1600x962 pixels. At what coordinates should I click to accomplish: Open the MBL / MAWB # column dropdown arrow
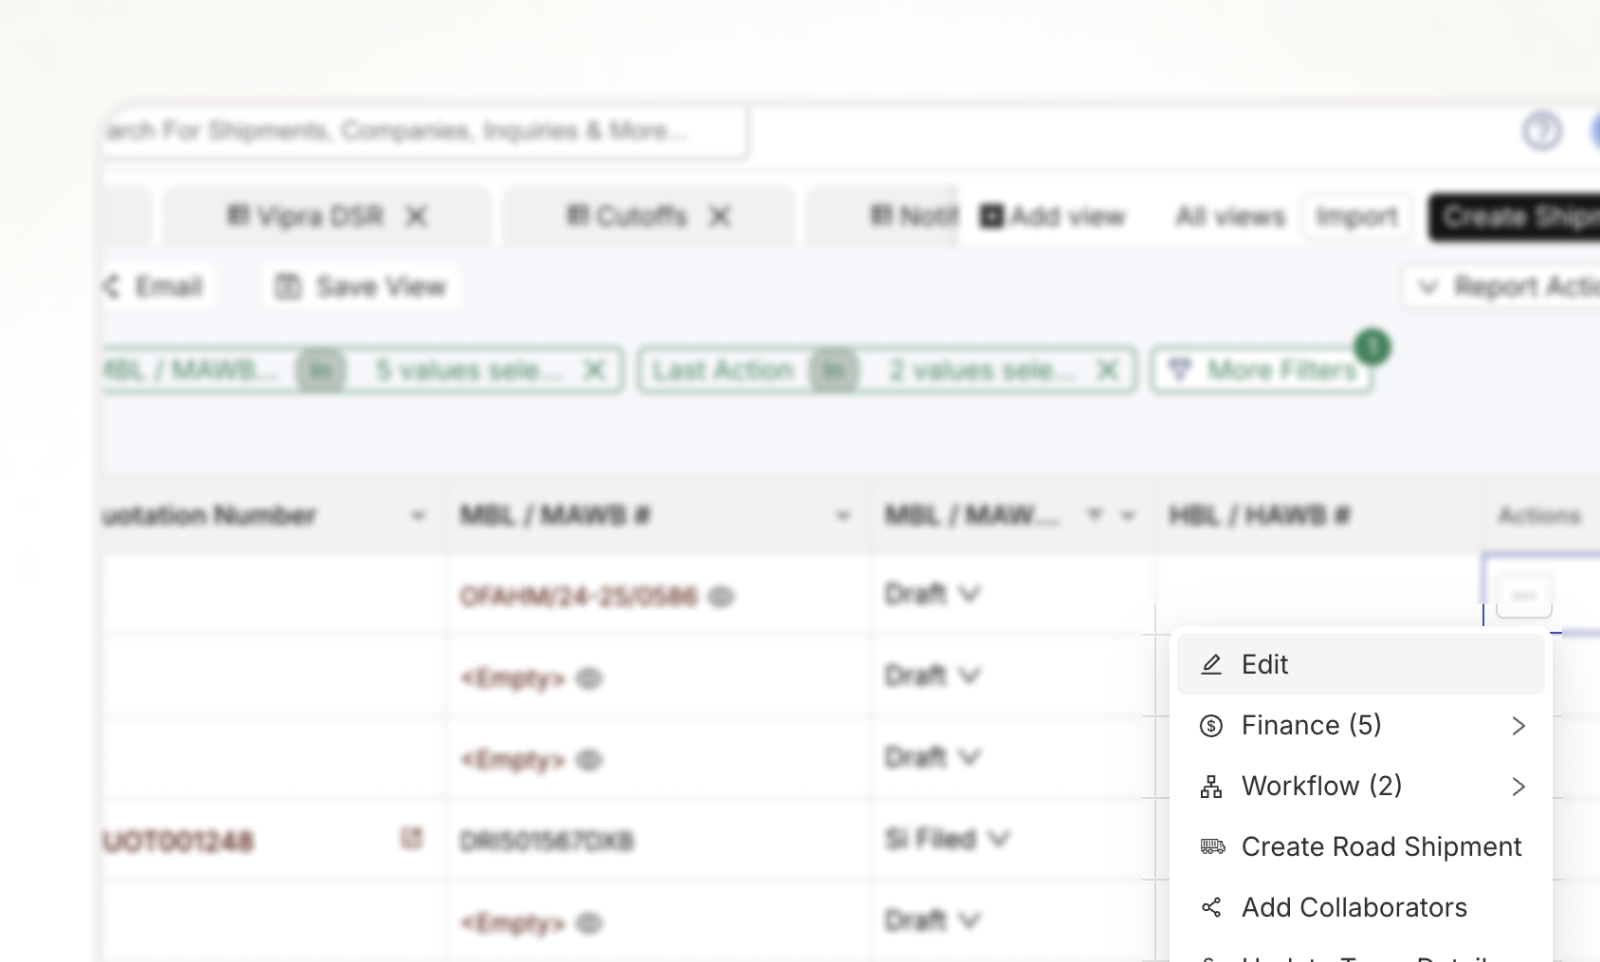coord(843,516)
